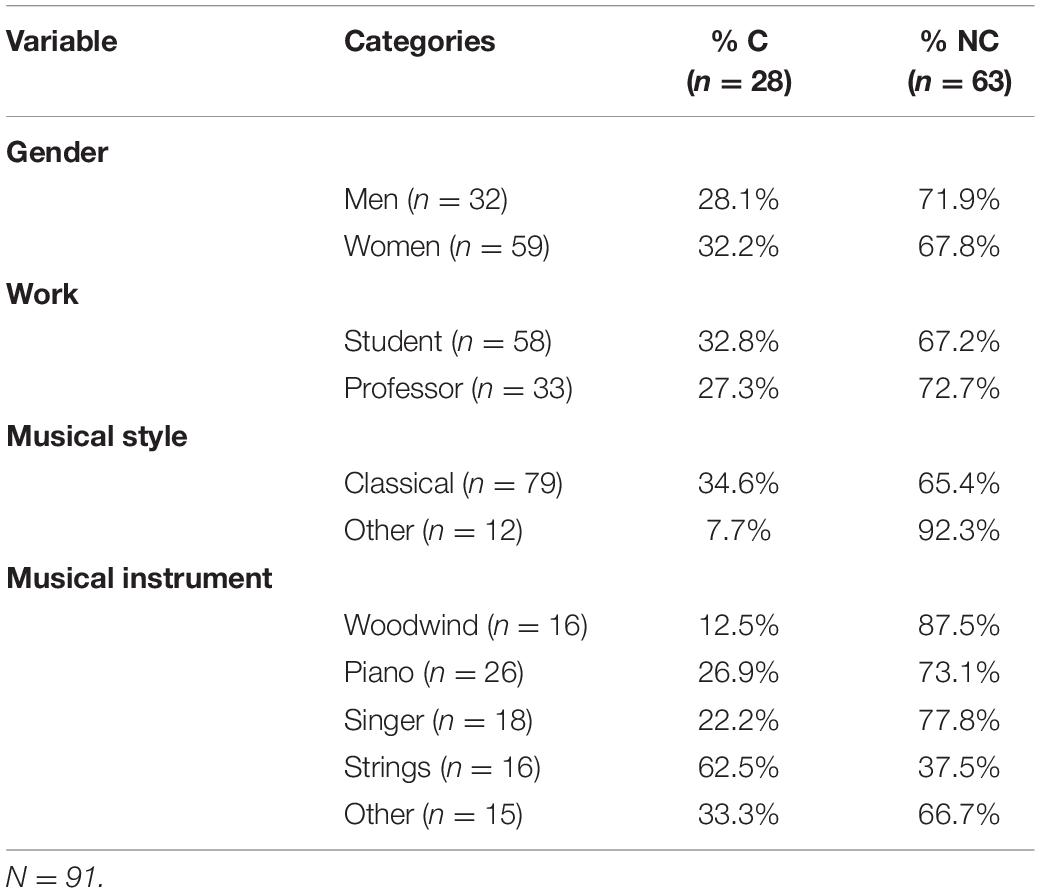Click the Musical style label

97,437
